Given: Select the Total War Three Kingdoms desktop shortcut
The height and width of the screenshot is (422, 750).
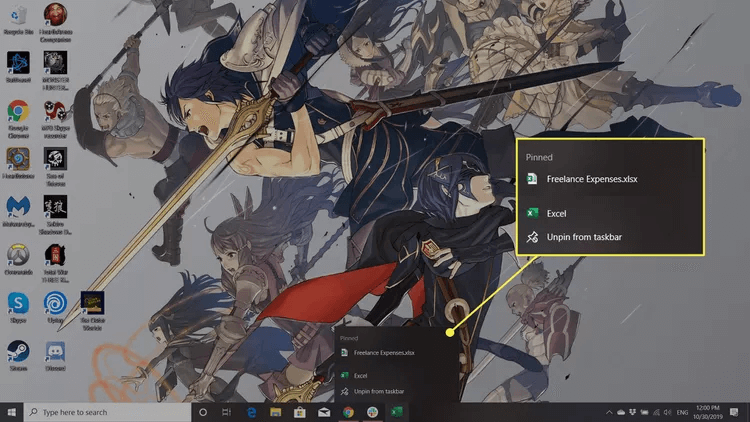Looking at the screenshot, I should (55, 263).
